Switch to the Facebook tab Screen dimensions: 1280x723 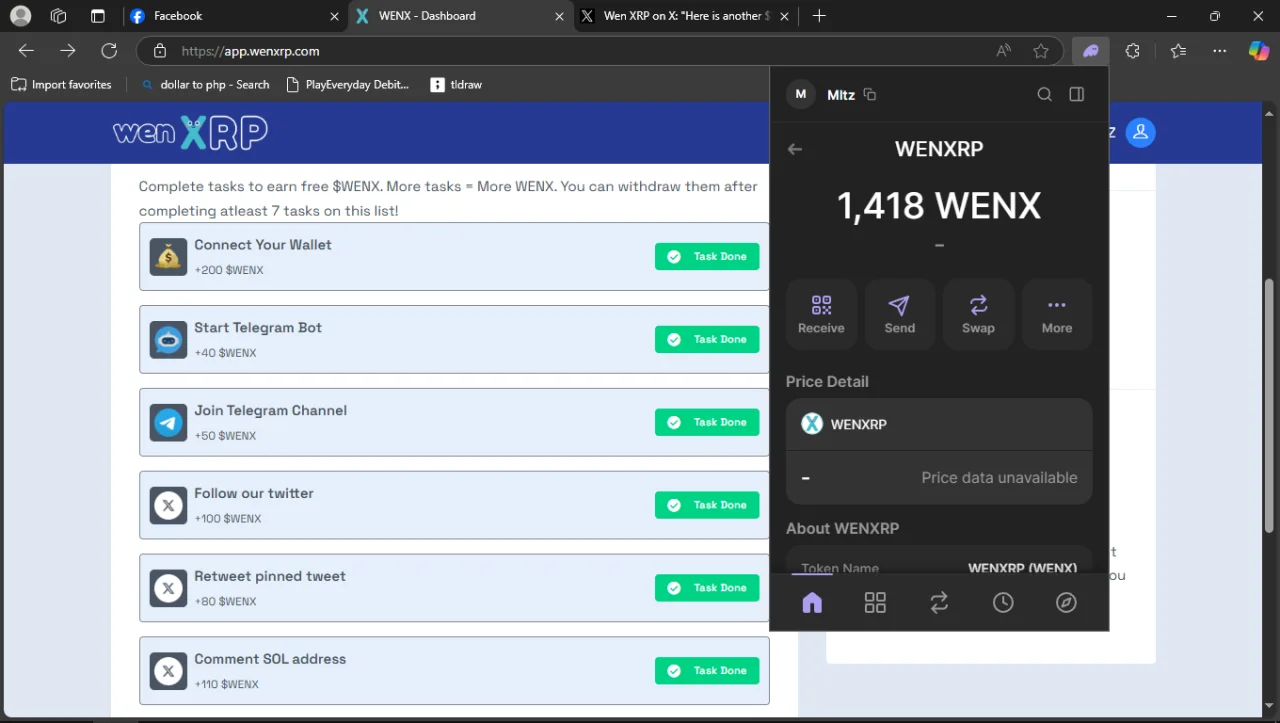tap(234, 16)
